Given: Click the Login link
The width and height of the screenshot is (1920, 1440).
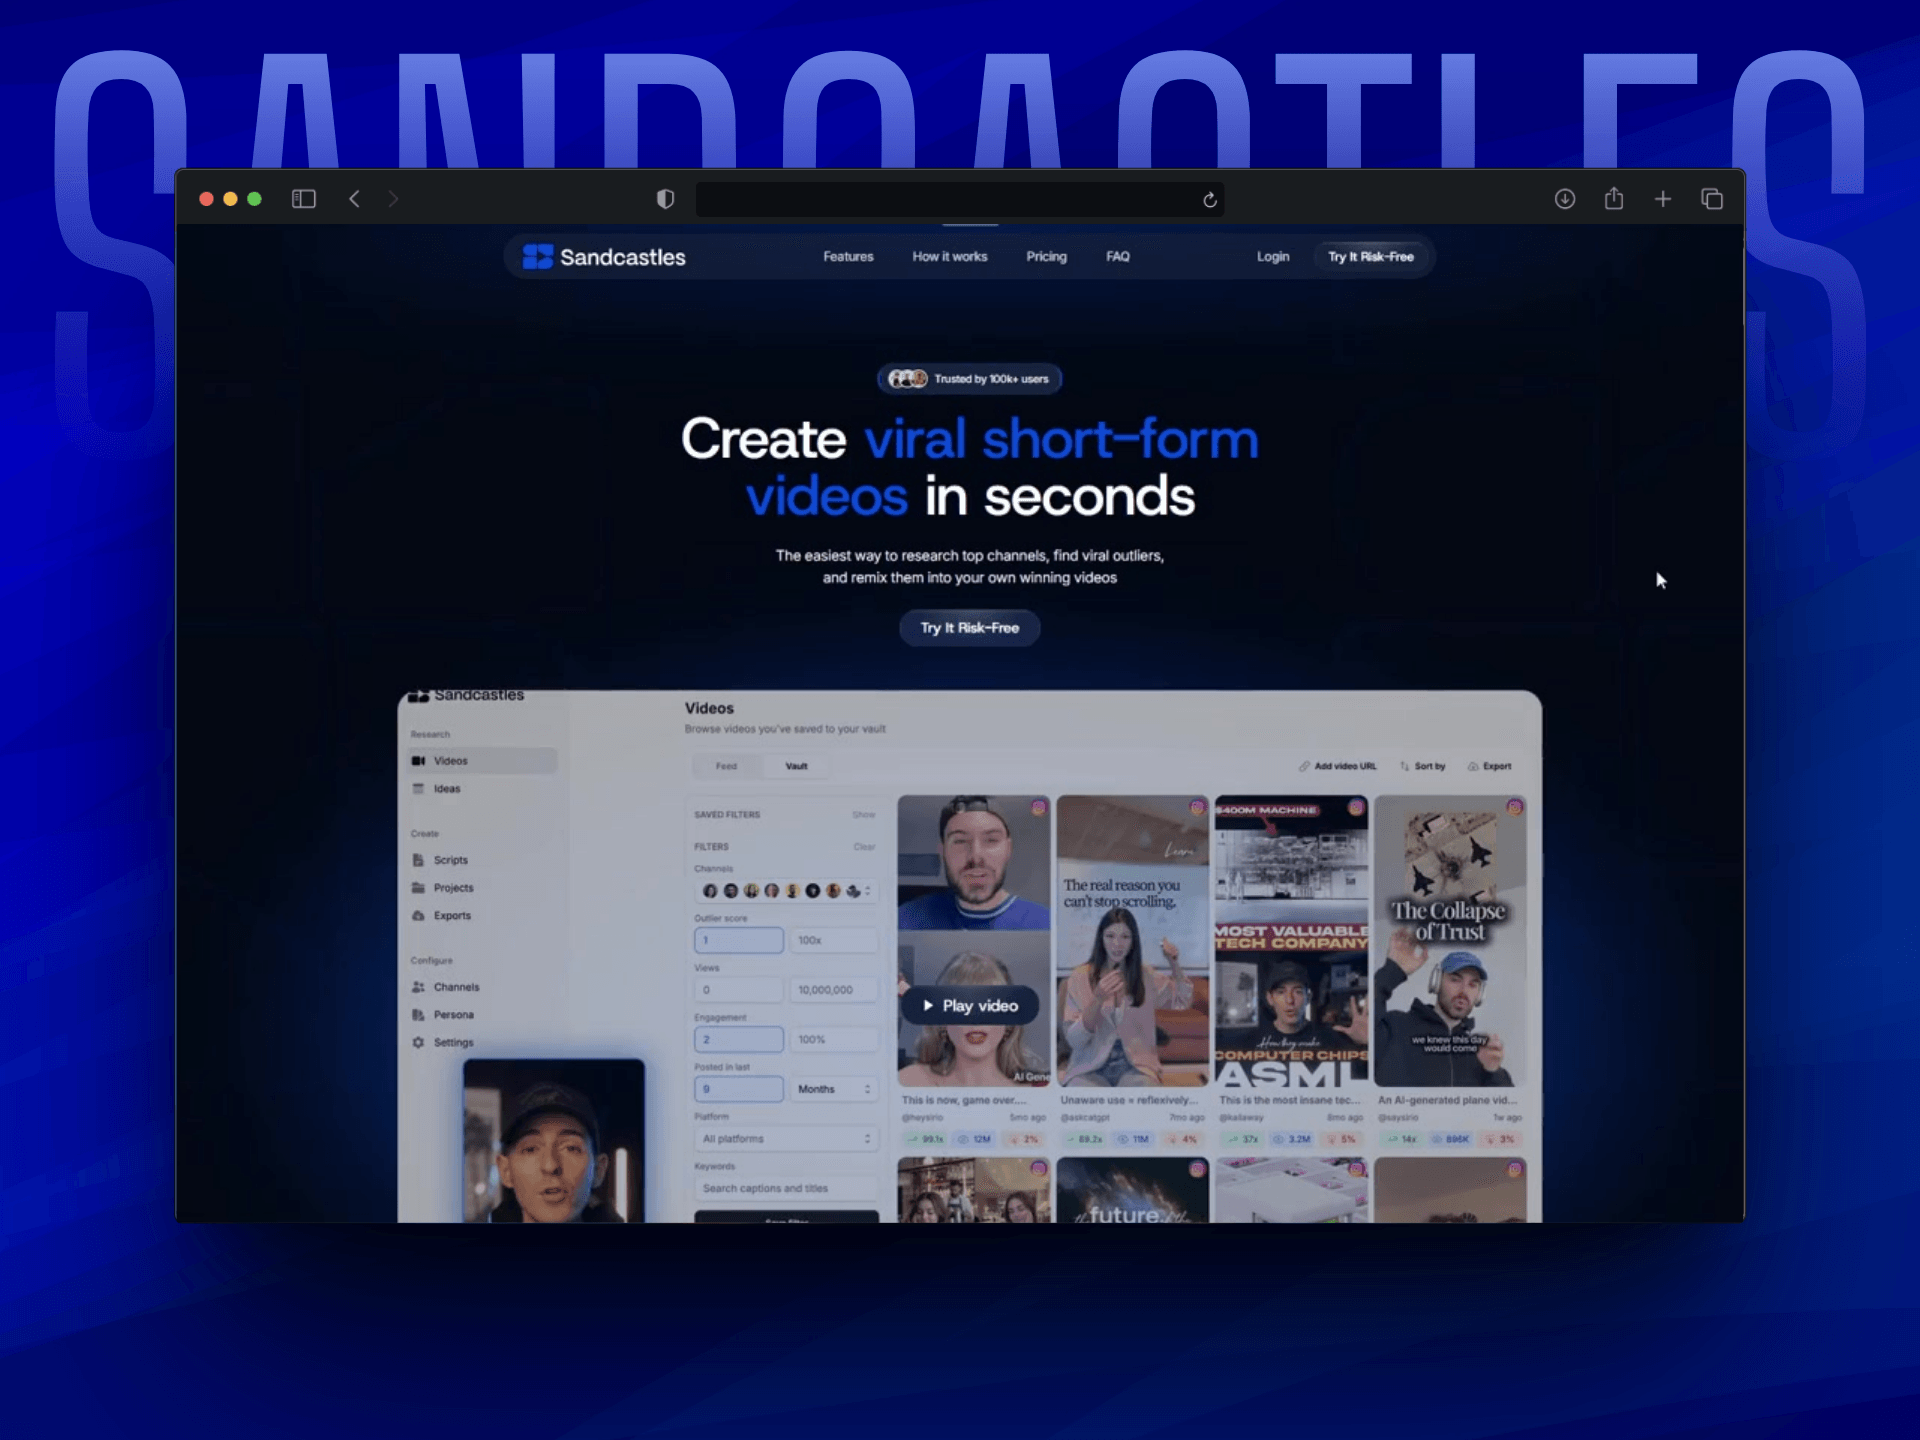Looking at the screenshot, I should point(1273,257).
